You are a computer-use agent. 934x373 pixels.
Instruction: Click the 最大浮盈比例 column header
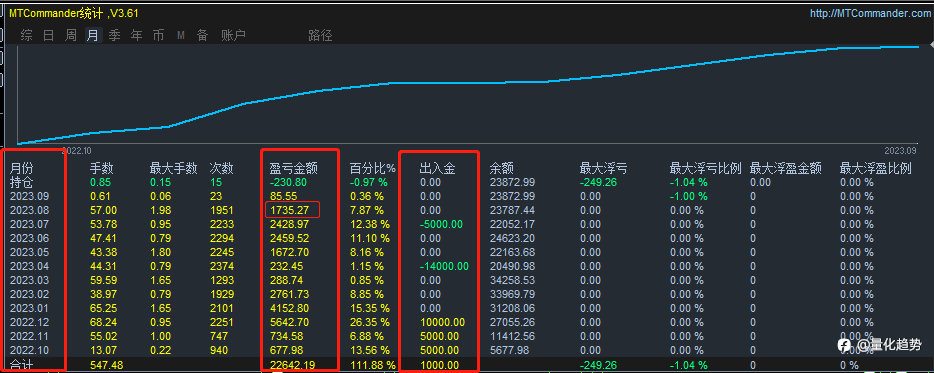pos(876,169)
